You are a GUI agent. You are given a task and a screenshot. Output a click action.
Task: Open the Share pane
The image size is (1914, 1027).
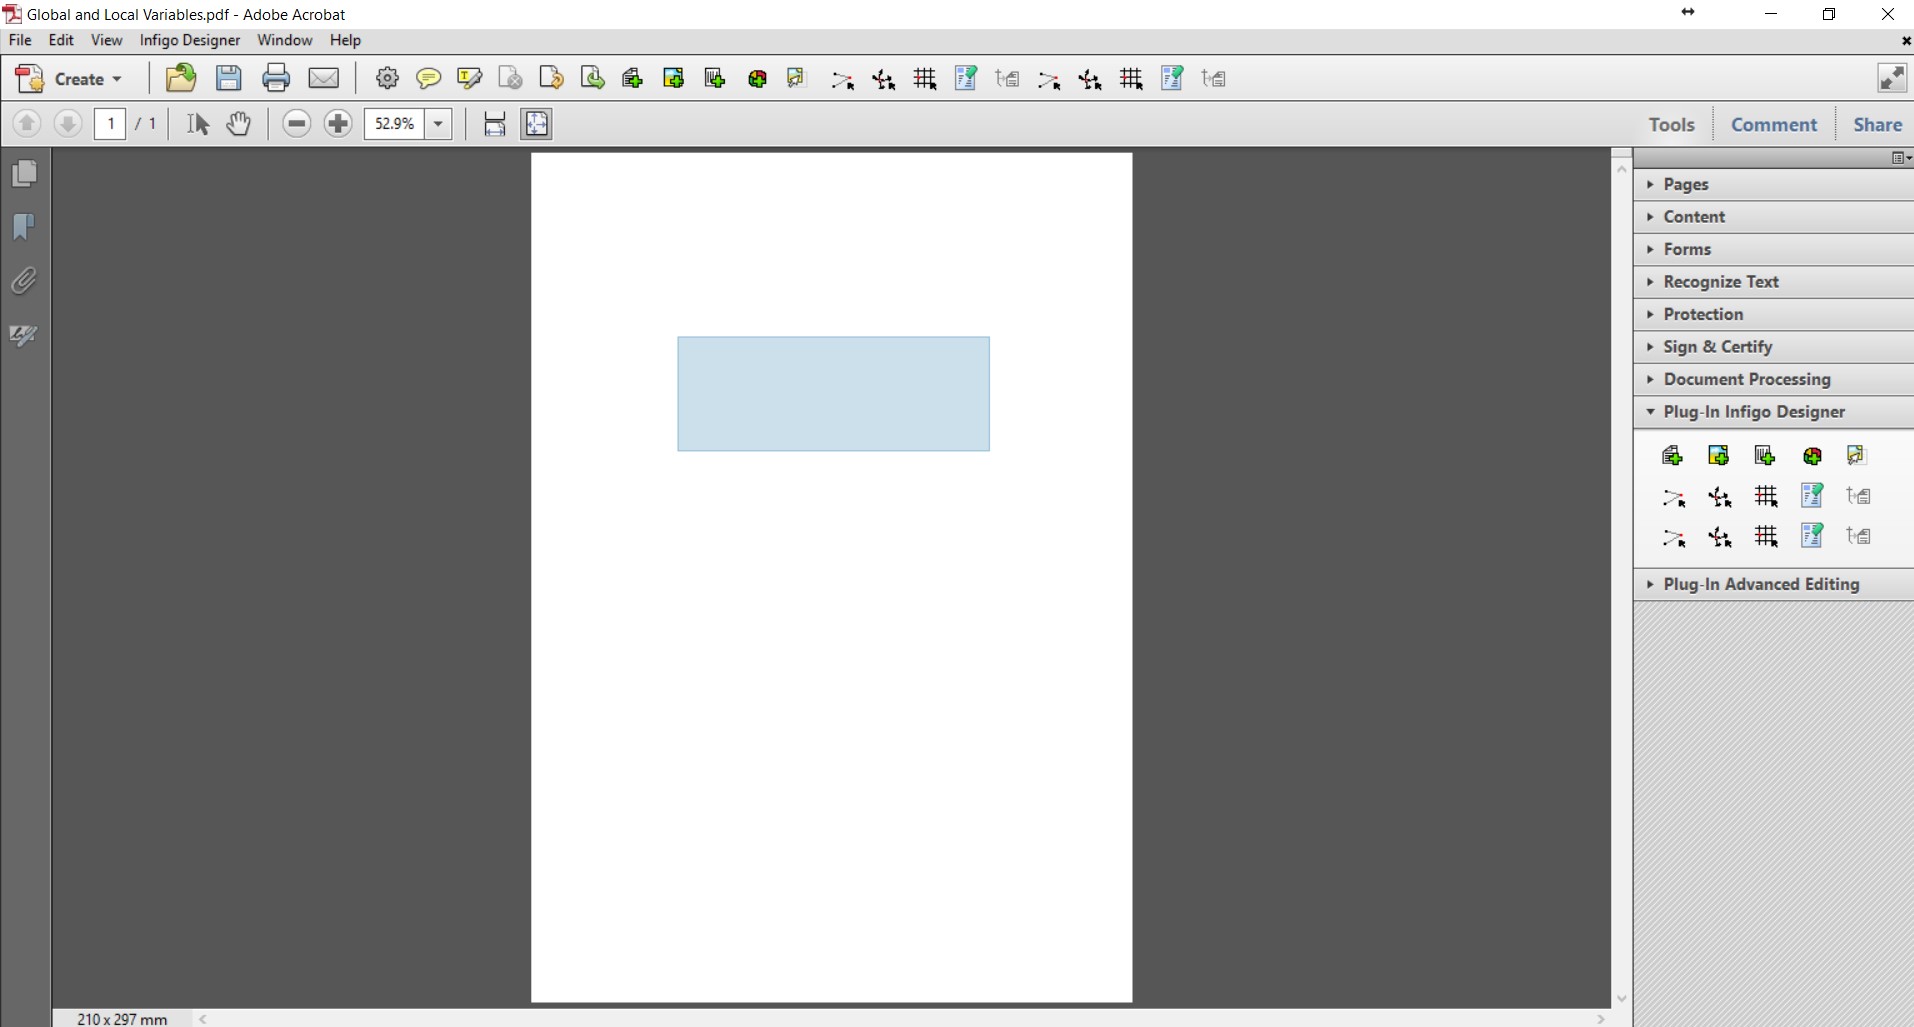(x=1877, y=124)
